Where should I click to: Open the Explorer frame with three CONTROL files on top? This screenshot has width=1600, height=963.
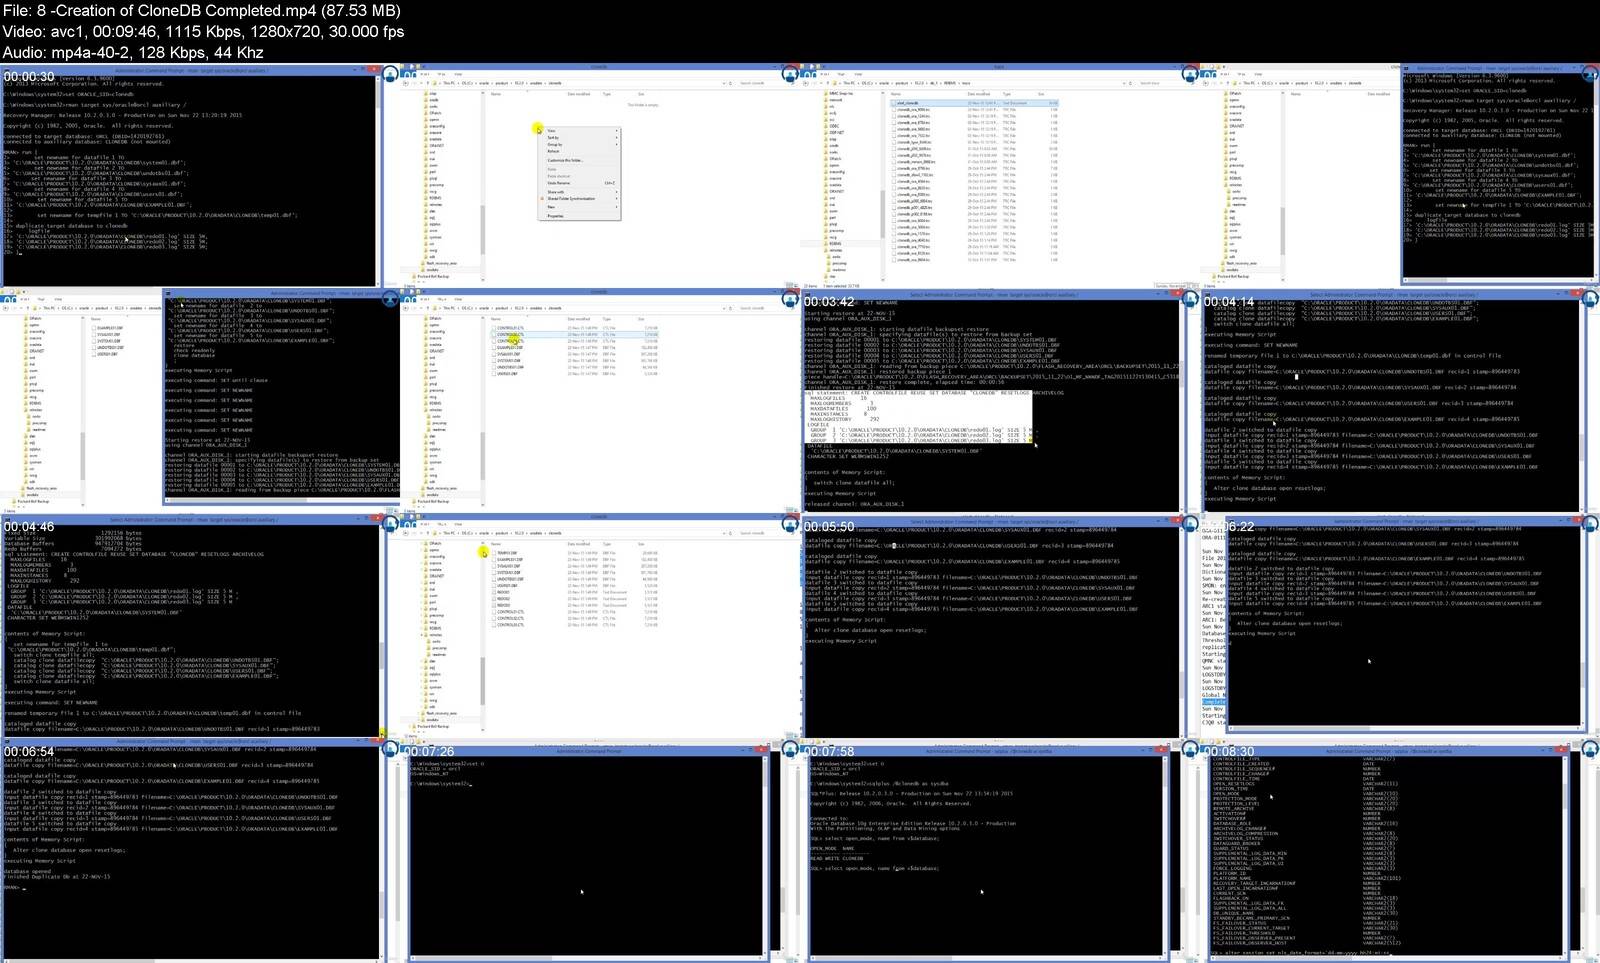pos(598,402)
